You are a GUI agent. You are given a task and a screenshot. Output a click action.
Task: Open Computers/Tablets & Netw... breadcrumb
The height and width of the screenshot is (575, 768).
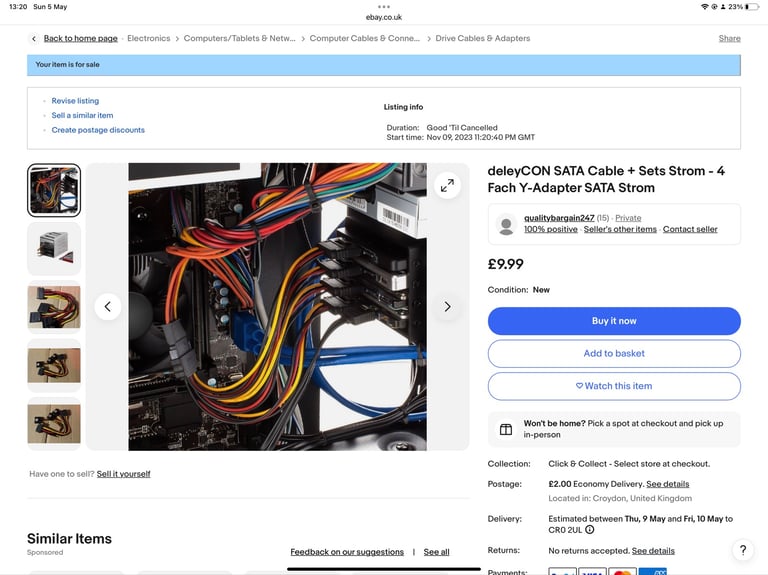[240, 38]
